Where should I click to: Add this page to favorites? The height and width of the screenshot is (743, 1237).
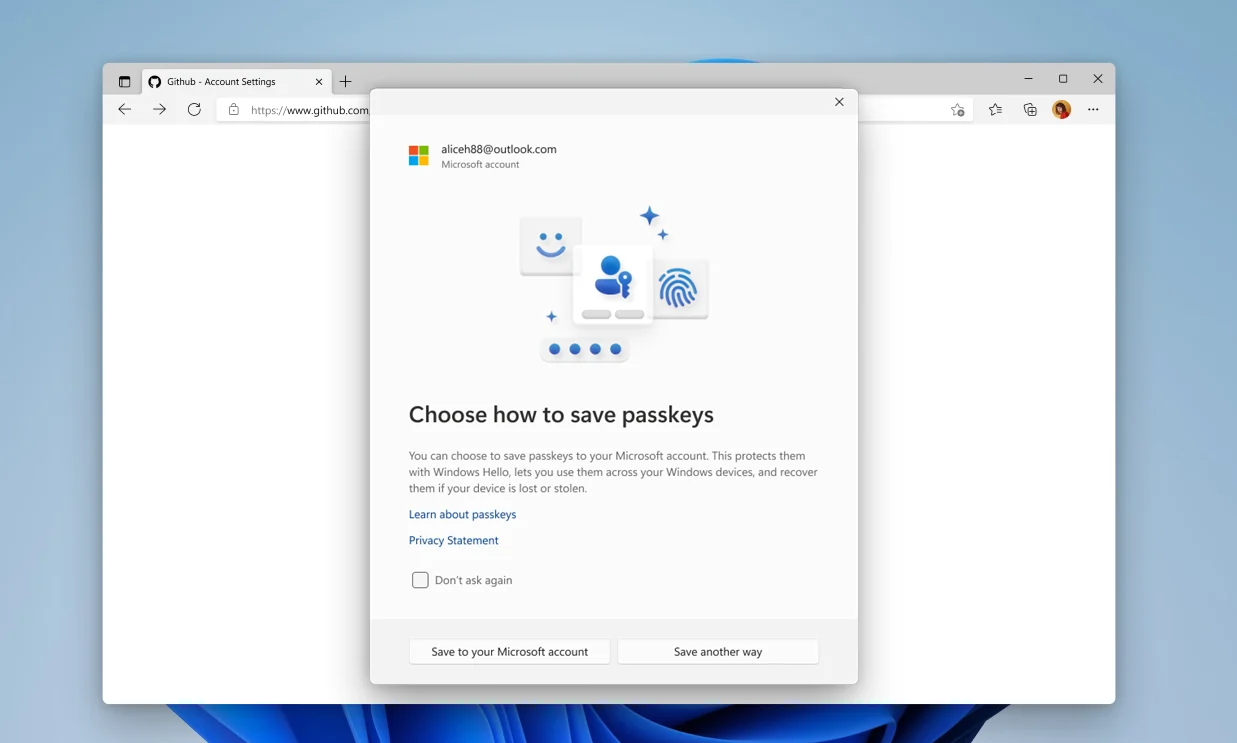tap(956, 109)
